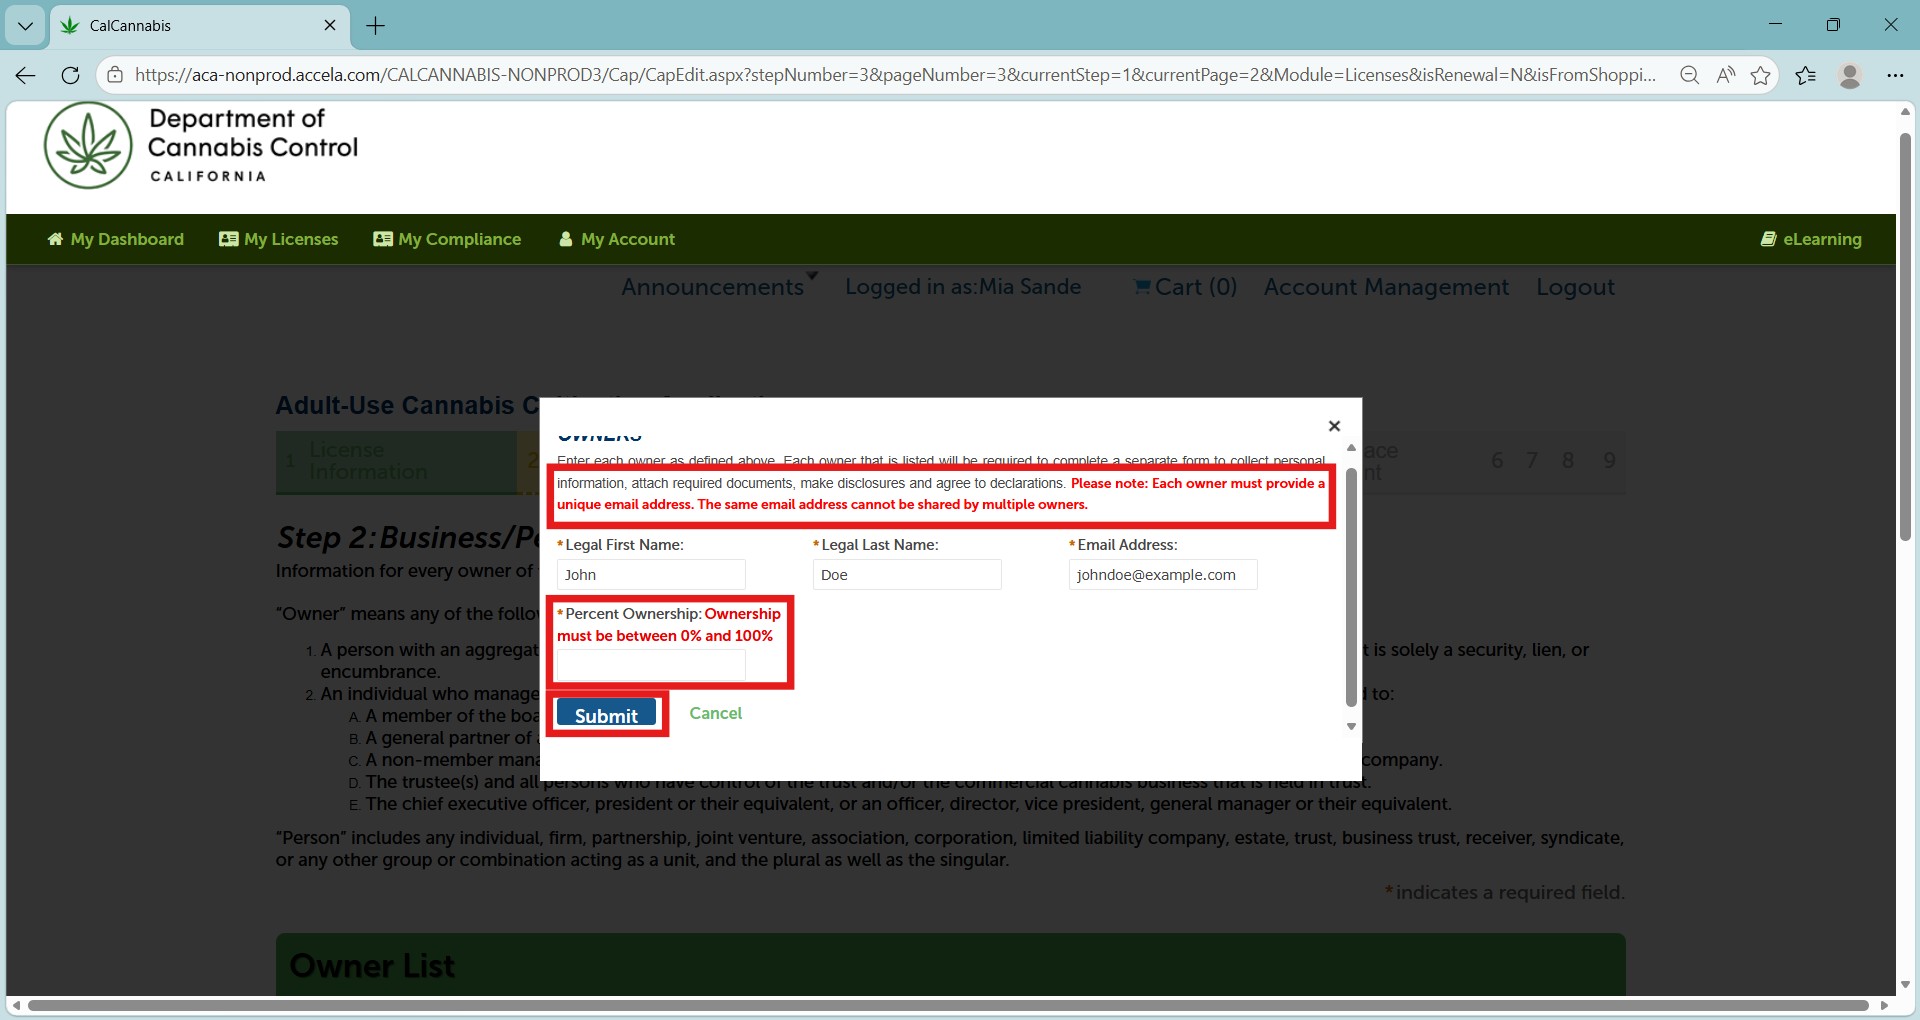Image resolution: width=1920 pixels, height=1020 pixels.
Task: Click the Legal First Name field
Action: pyautogui.click(x=651, y=574)
